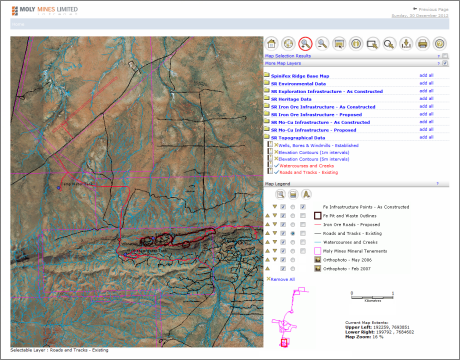Open the Help question mark tool

(440, 44)
